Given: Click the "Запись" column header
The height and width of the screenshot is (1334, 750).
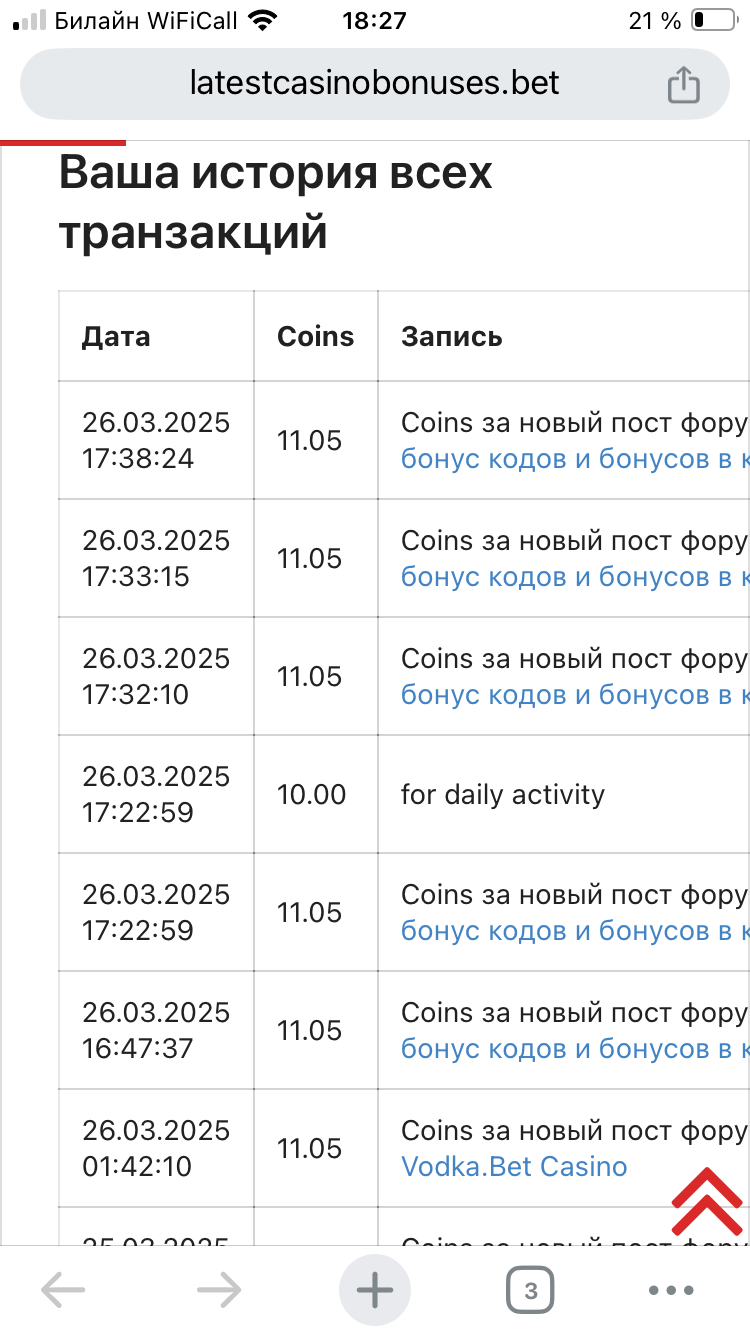Looking at the screenshot, I should (x=451, y=336).
